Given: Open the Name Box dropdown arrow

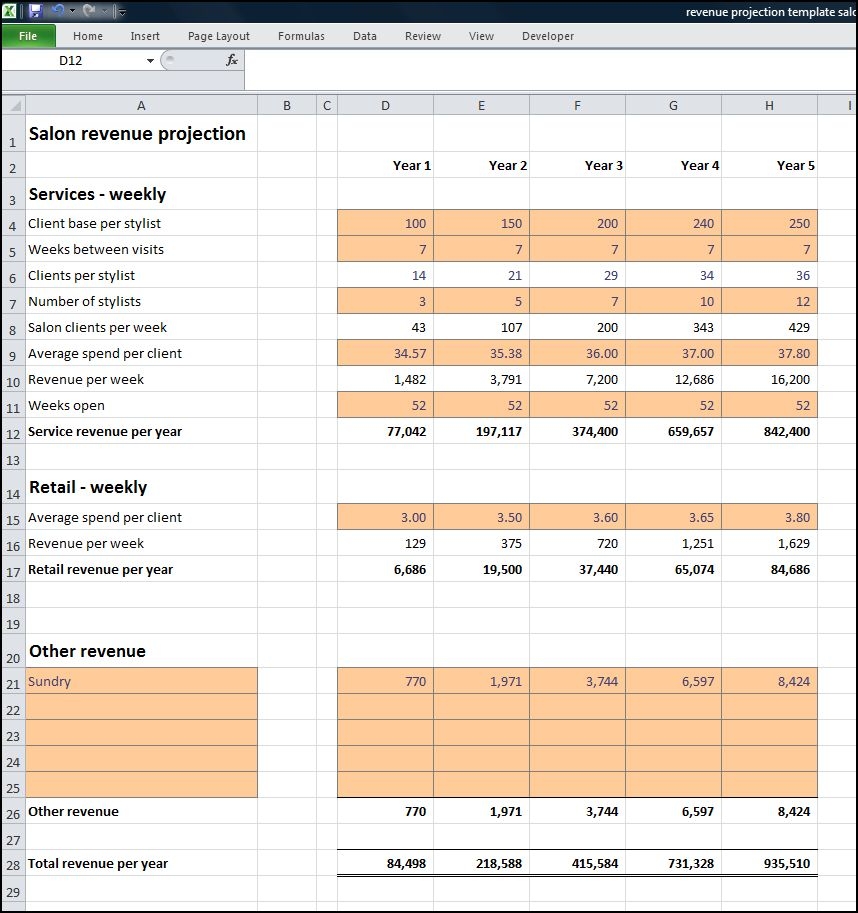Looking at the screenshot, I should pos(151,61).
